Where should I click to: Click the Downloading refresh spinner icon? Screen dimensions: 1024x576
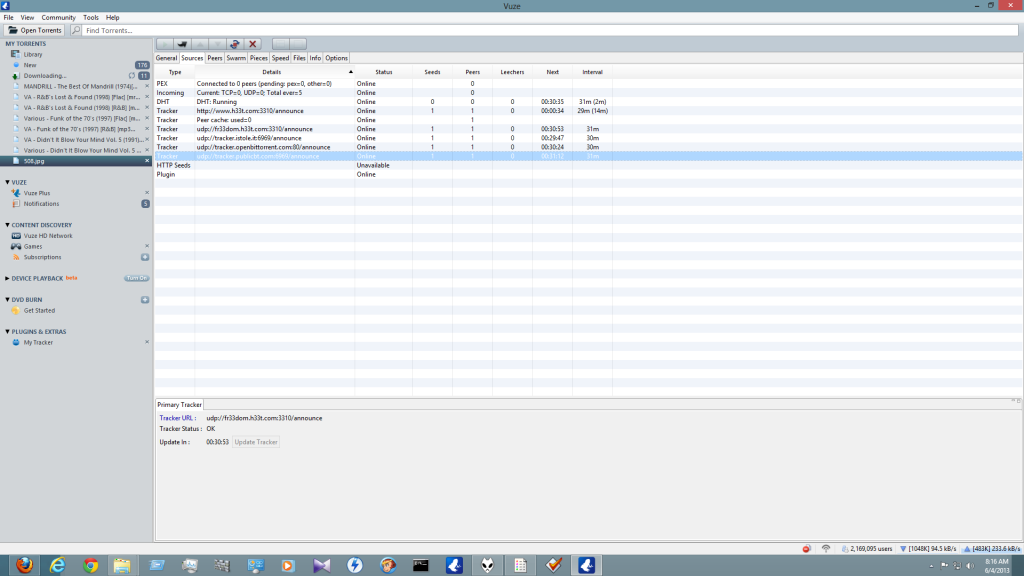[x=132, y=76]
